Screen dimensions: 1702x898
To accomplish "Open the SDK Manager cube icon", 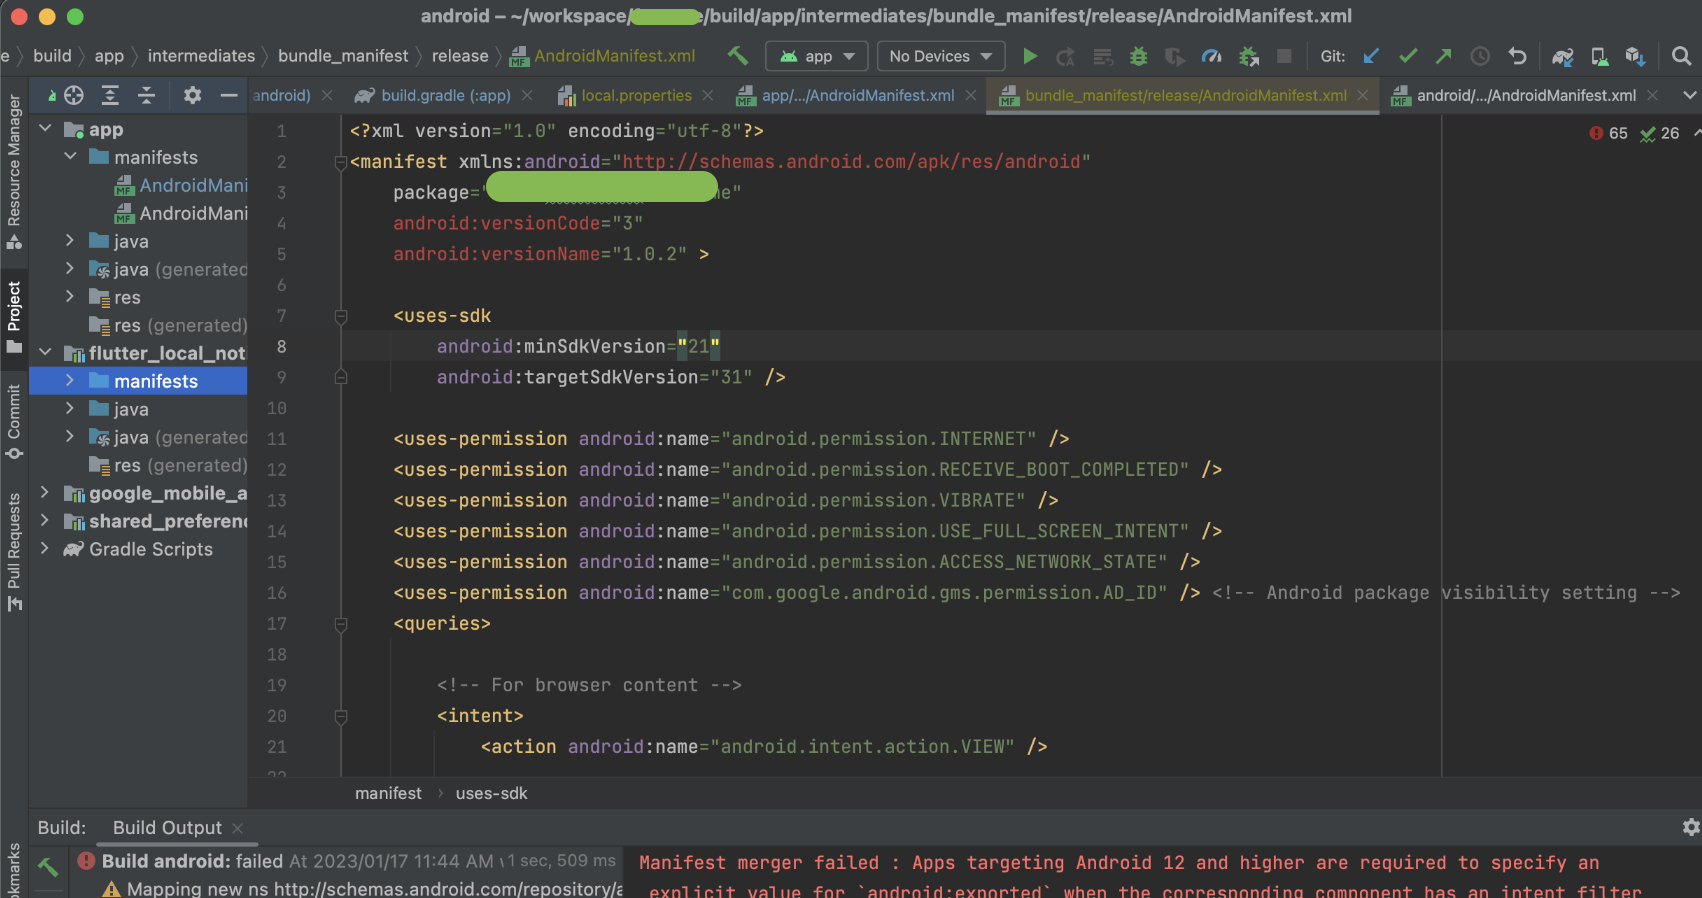I will 1635,56.
